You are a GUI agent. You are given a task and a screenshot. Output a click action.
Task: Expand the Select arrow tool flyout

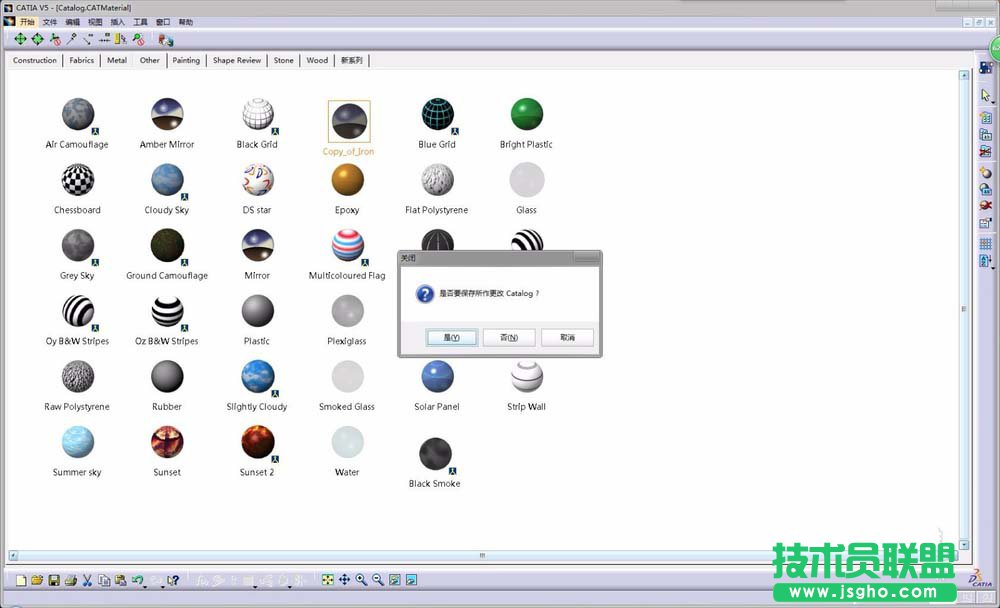pos(992,101)
